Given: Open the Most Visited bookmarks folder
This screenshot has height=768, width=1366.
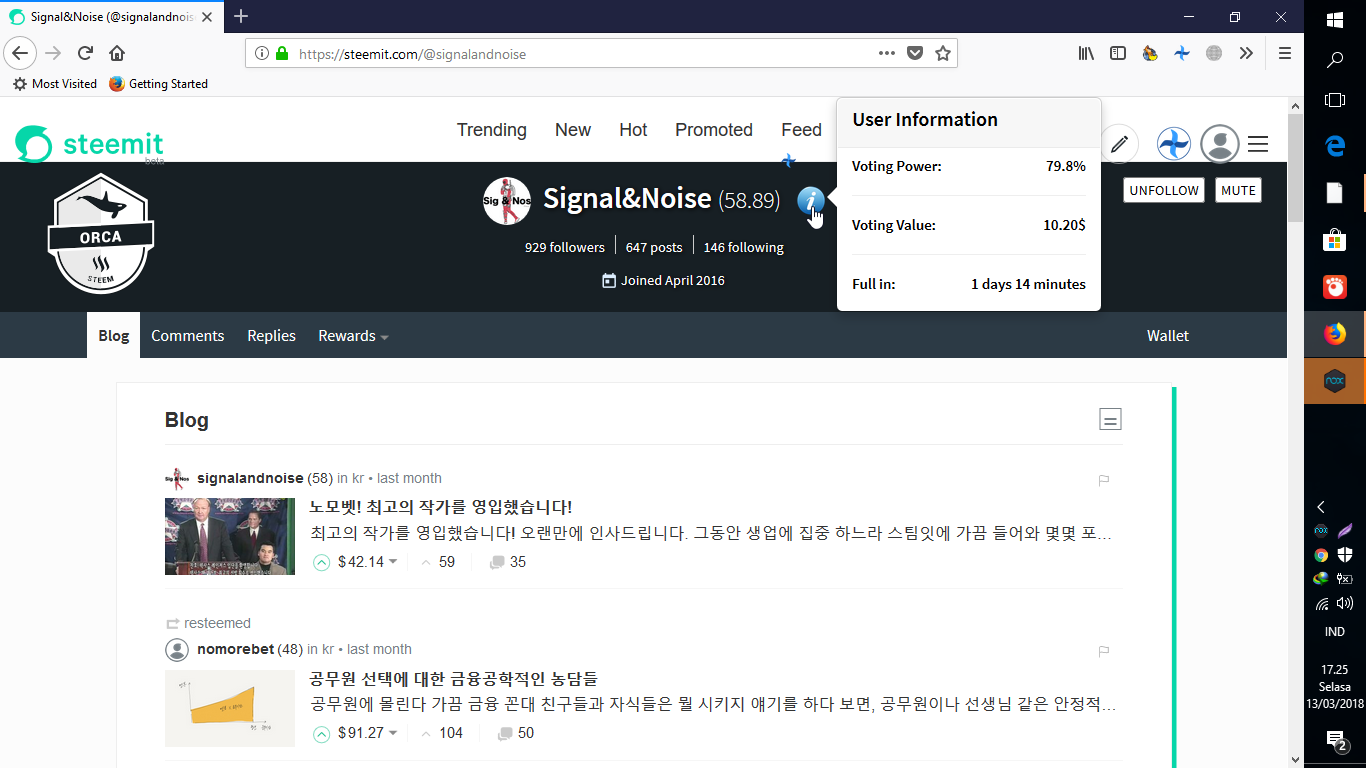Looking at the screenshot, I should (55, 84).
